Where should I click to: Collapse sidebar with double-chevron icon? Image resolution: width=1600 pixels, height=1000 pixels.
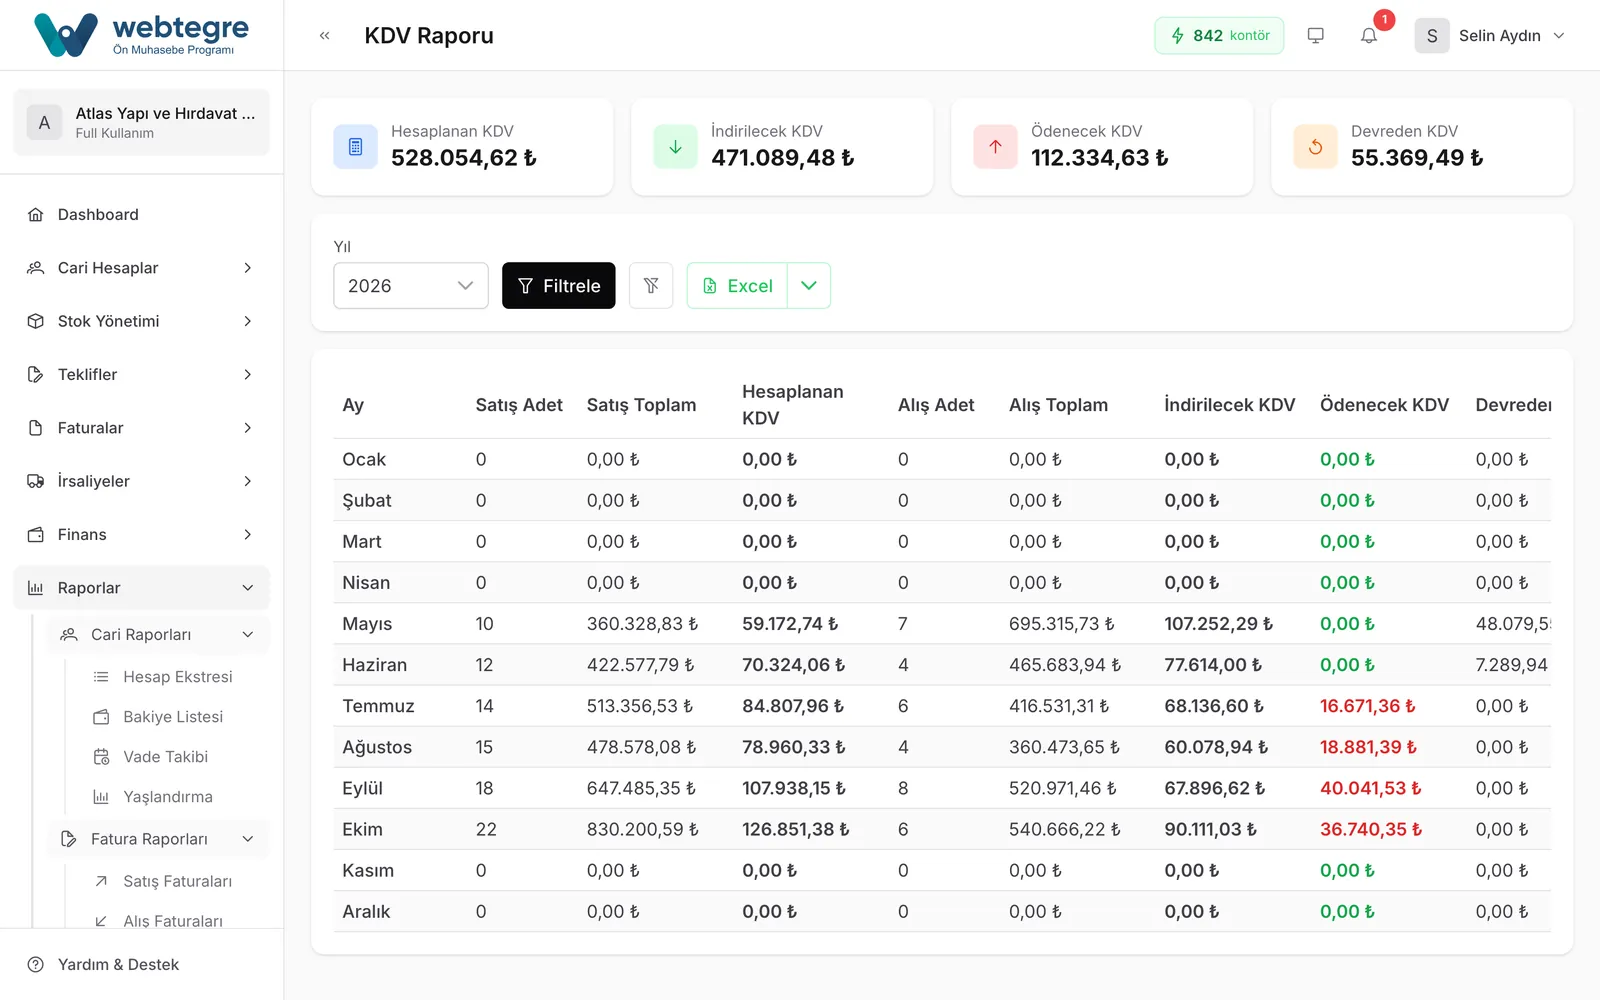[325, 36]
